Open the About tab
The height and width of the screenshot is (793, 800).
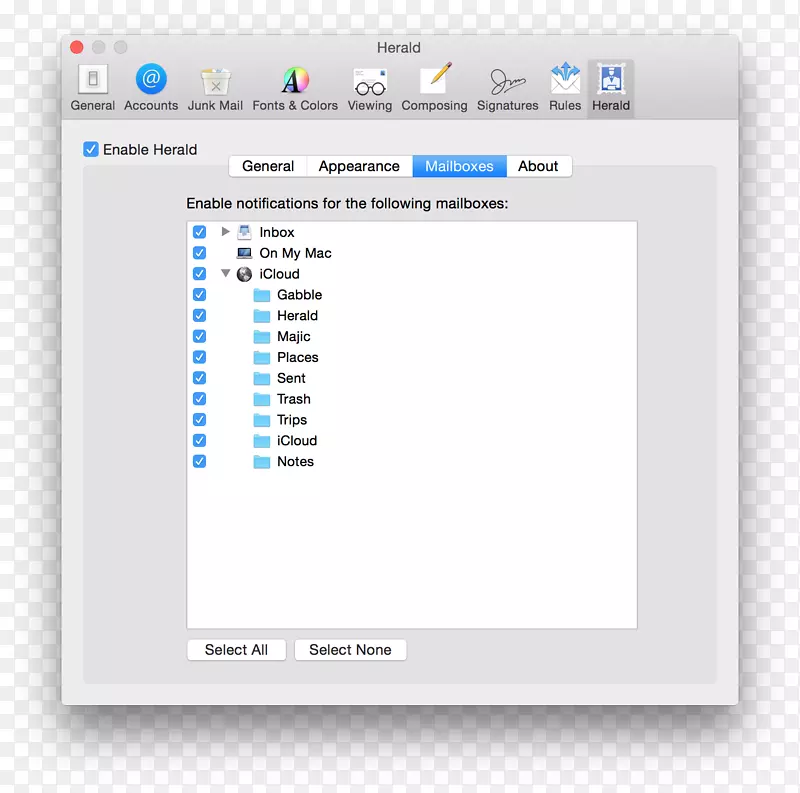coord(538,166)
